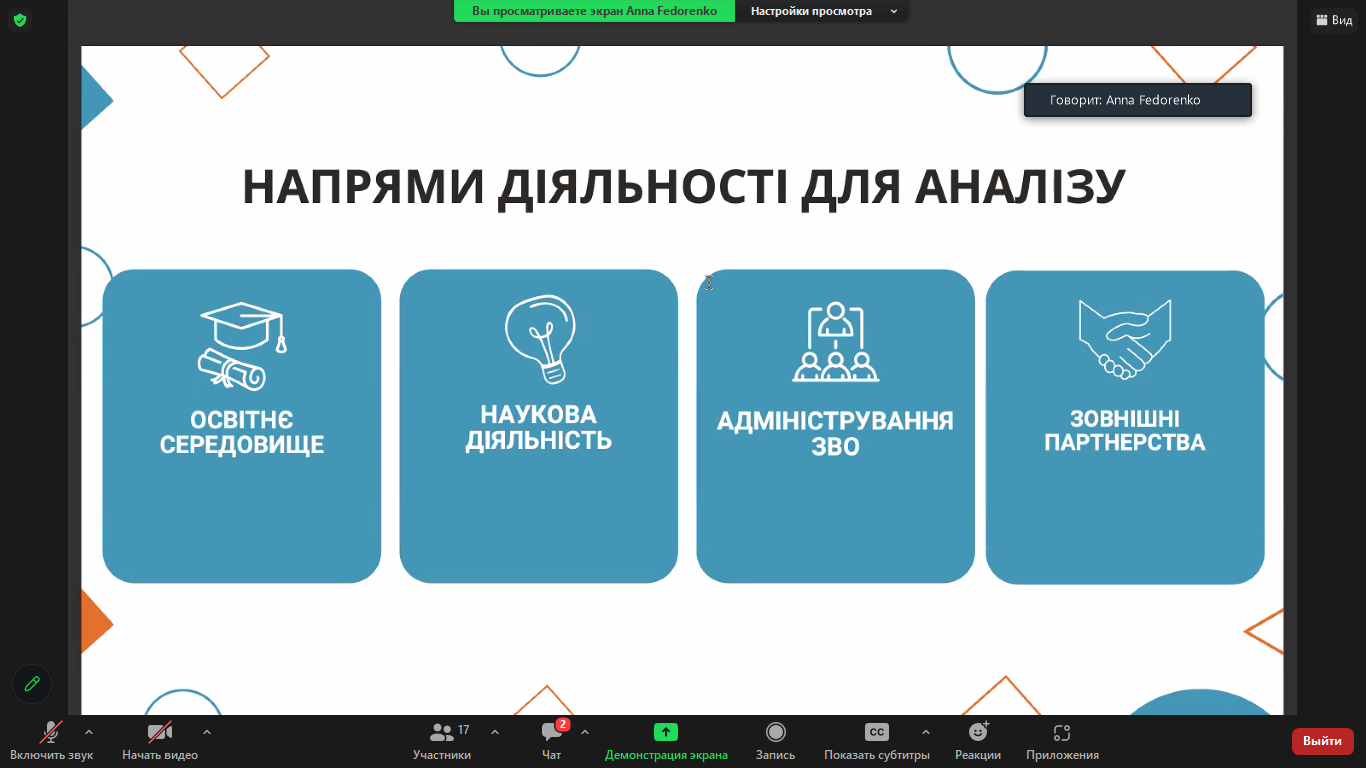This screenshot has width=1366, height=768.
Task: Click the green pencil annotate icon
Action: (32, 684)
